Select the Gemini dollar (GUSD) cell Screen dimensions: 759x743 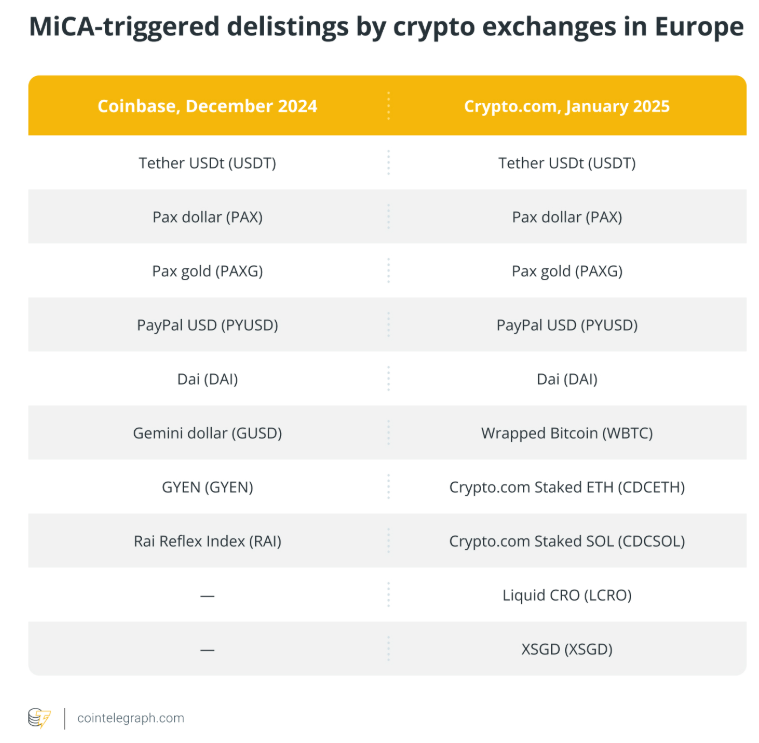[207, 433]
